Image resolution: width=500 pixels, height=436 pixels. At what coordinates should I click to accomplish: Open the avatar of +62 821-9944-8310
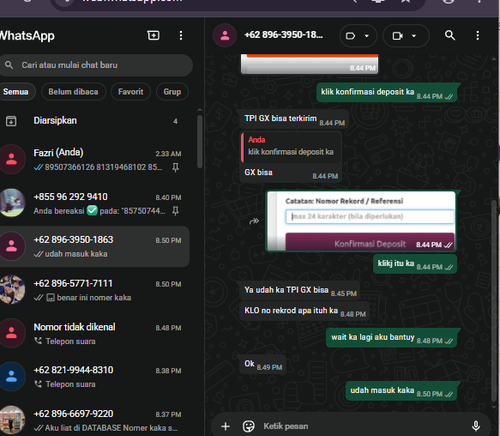12,377
